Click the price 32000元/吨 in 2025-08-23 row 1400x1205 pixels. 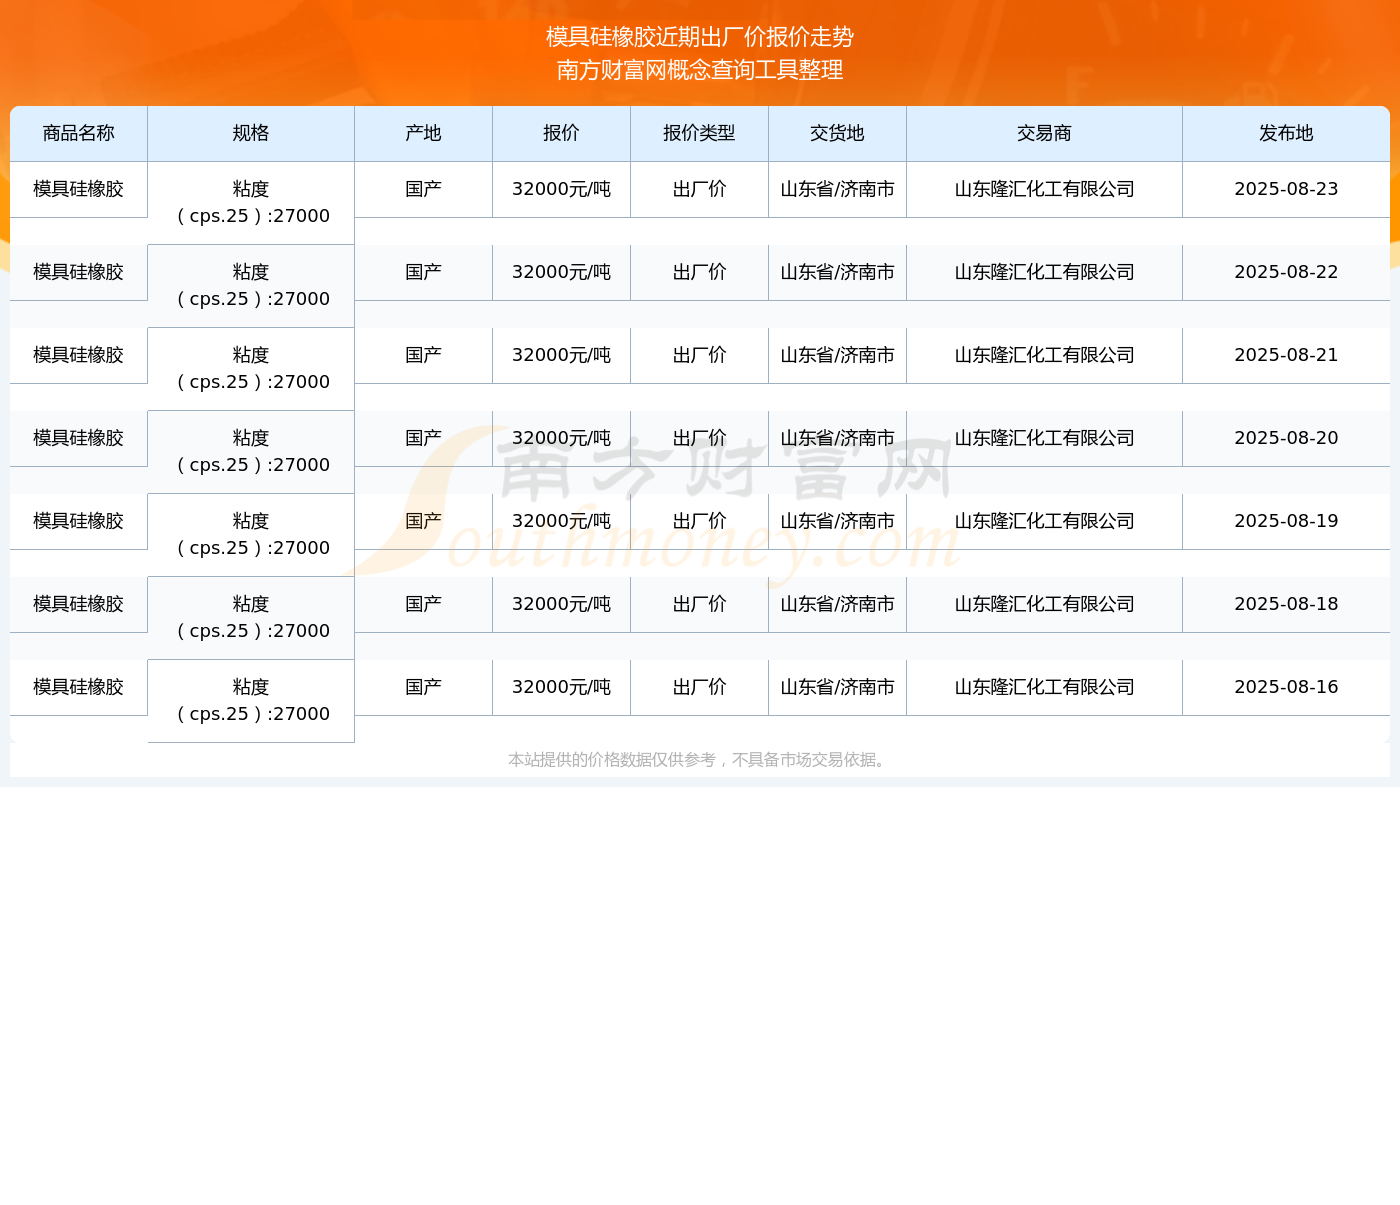coord(562,189)
